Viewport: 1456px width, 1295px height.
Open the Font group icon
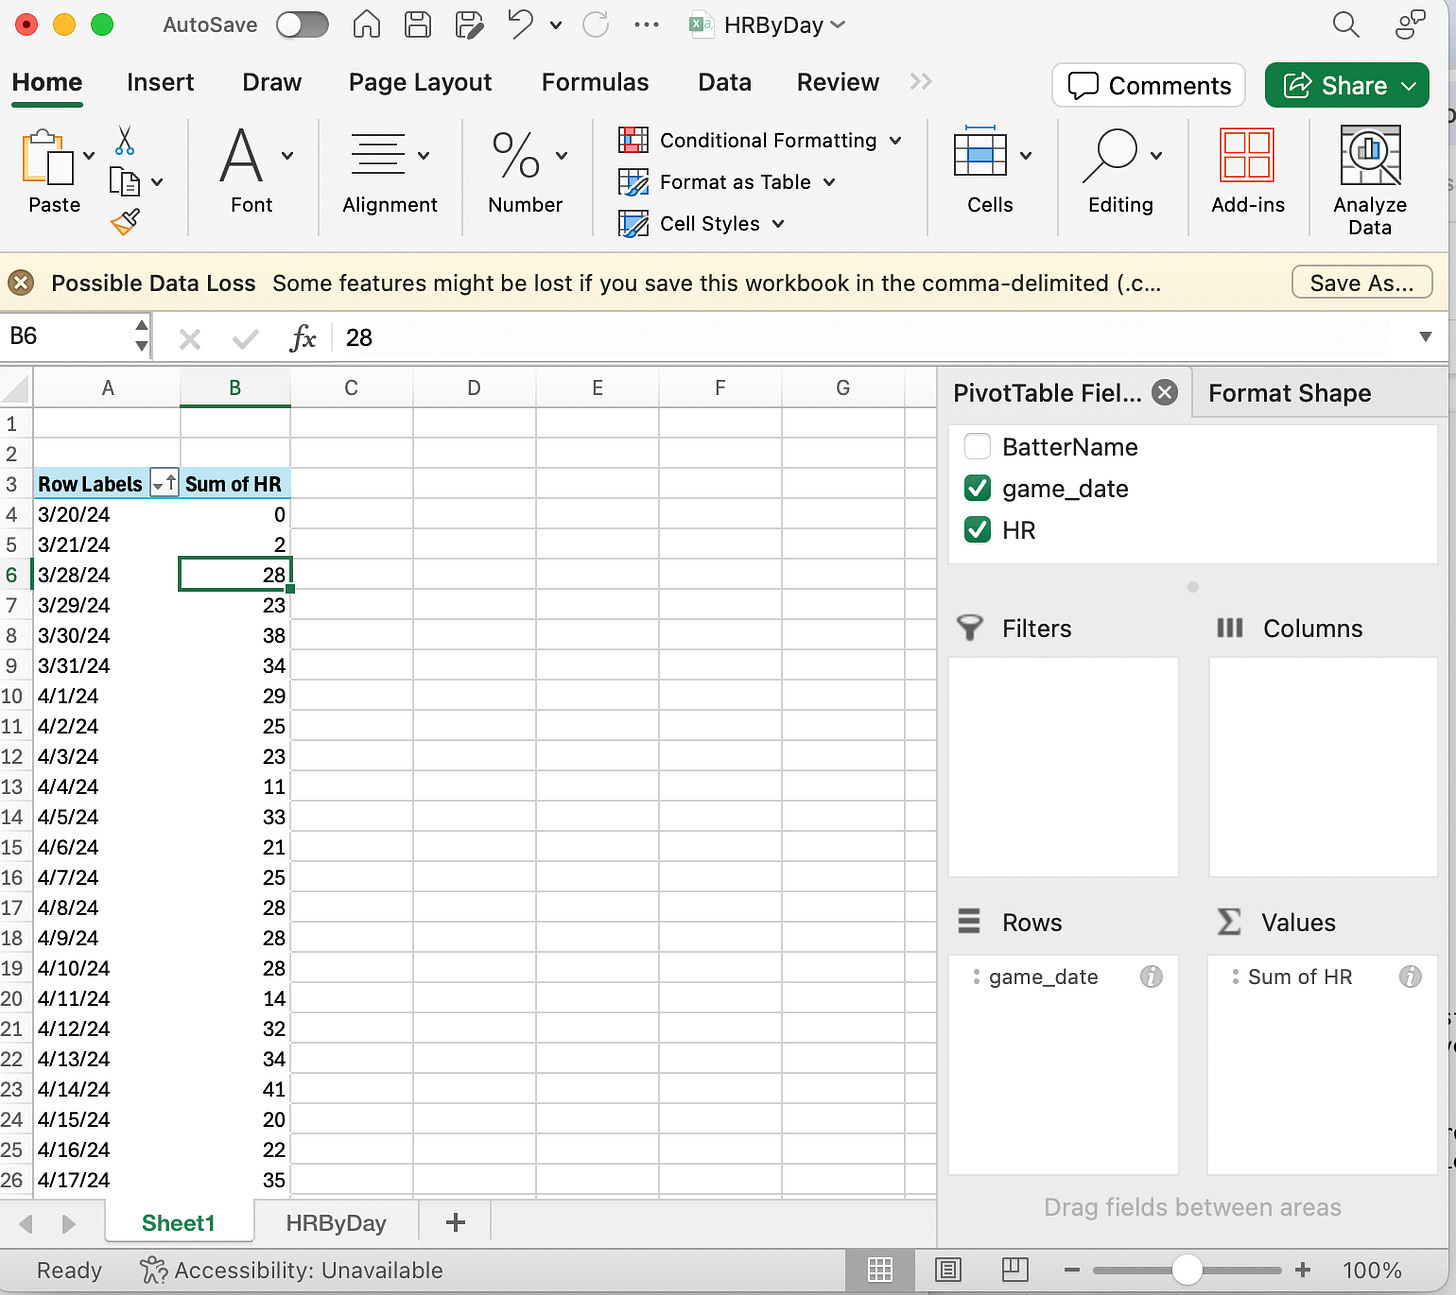click(x=241, y=155)
